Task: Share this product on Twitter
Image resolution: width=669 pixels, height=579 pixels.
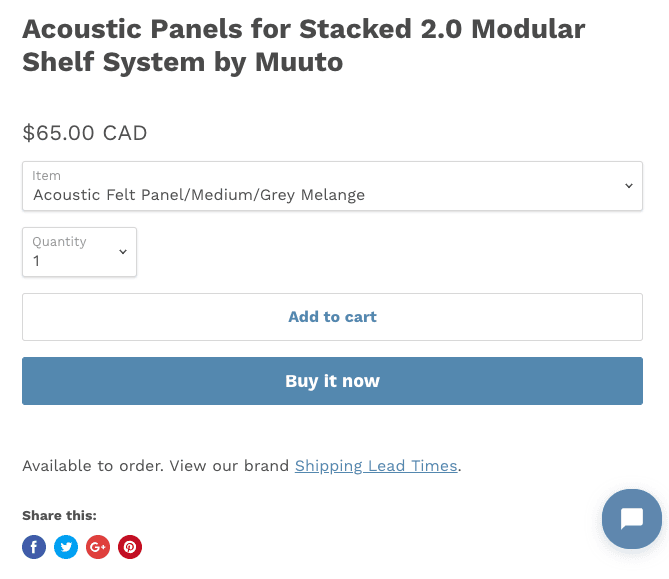Action: click(66, 547)
